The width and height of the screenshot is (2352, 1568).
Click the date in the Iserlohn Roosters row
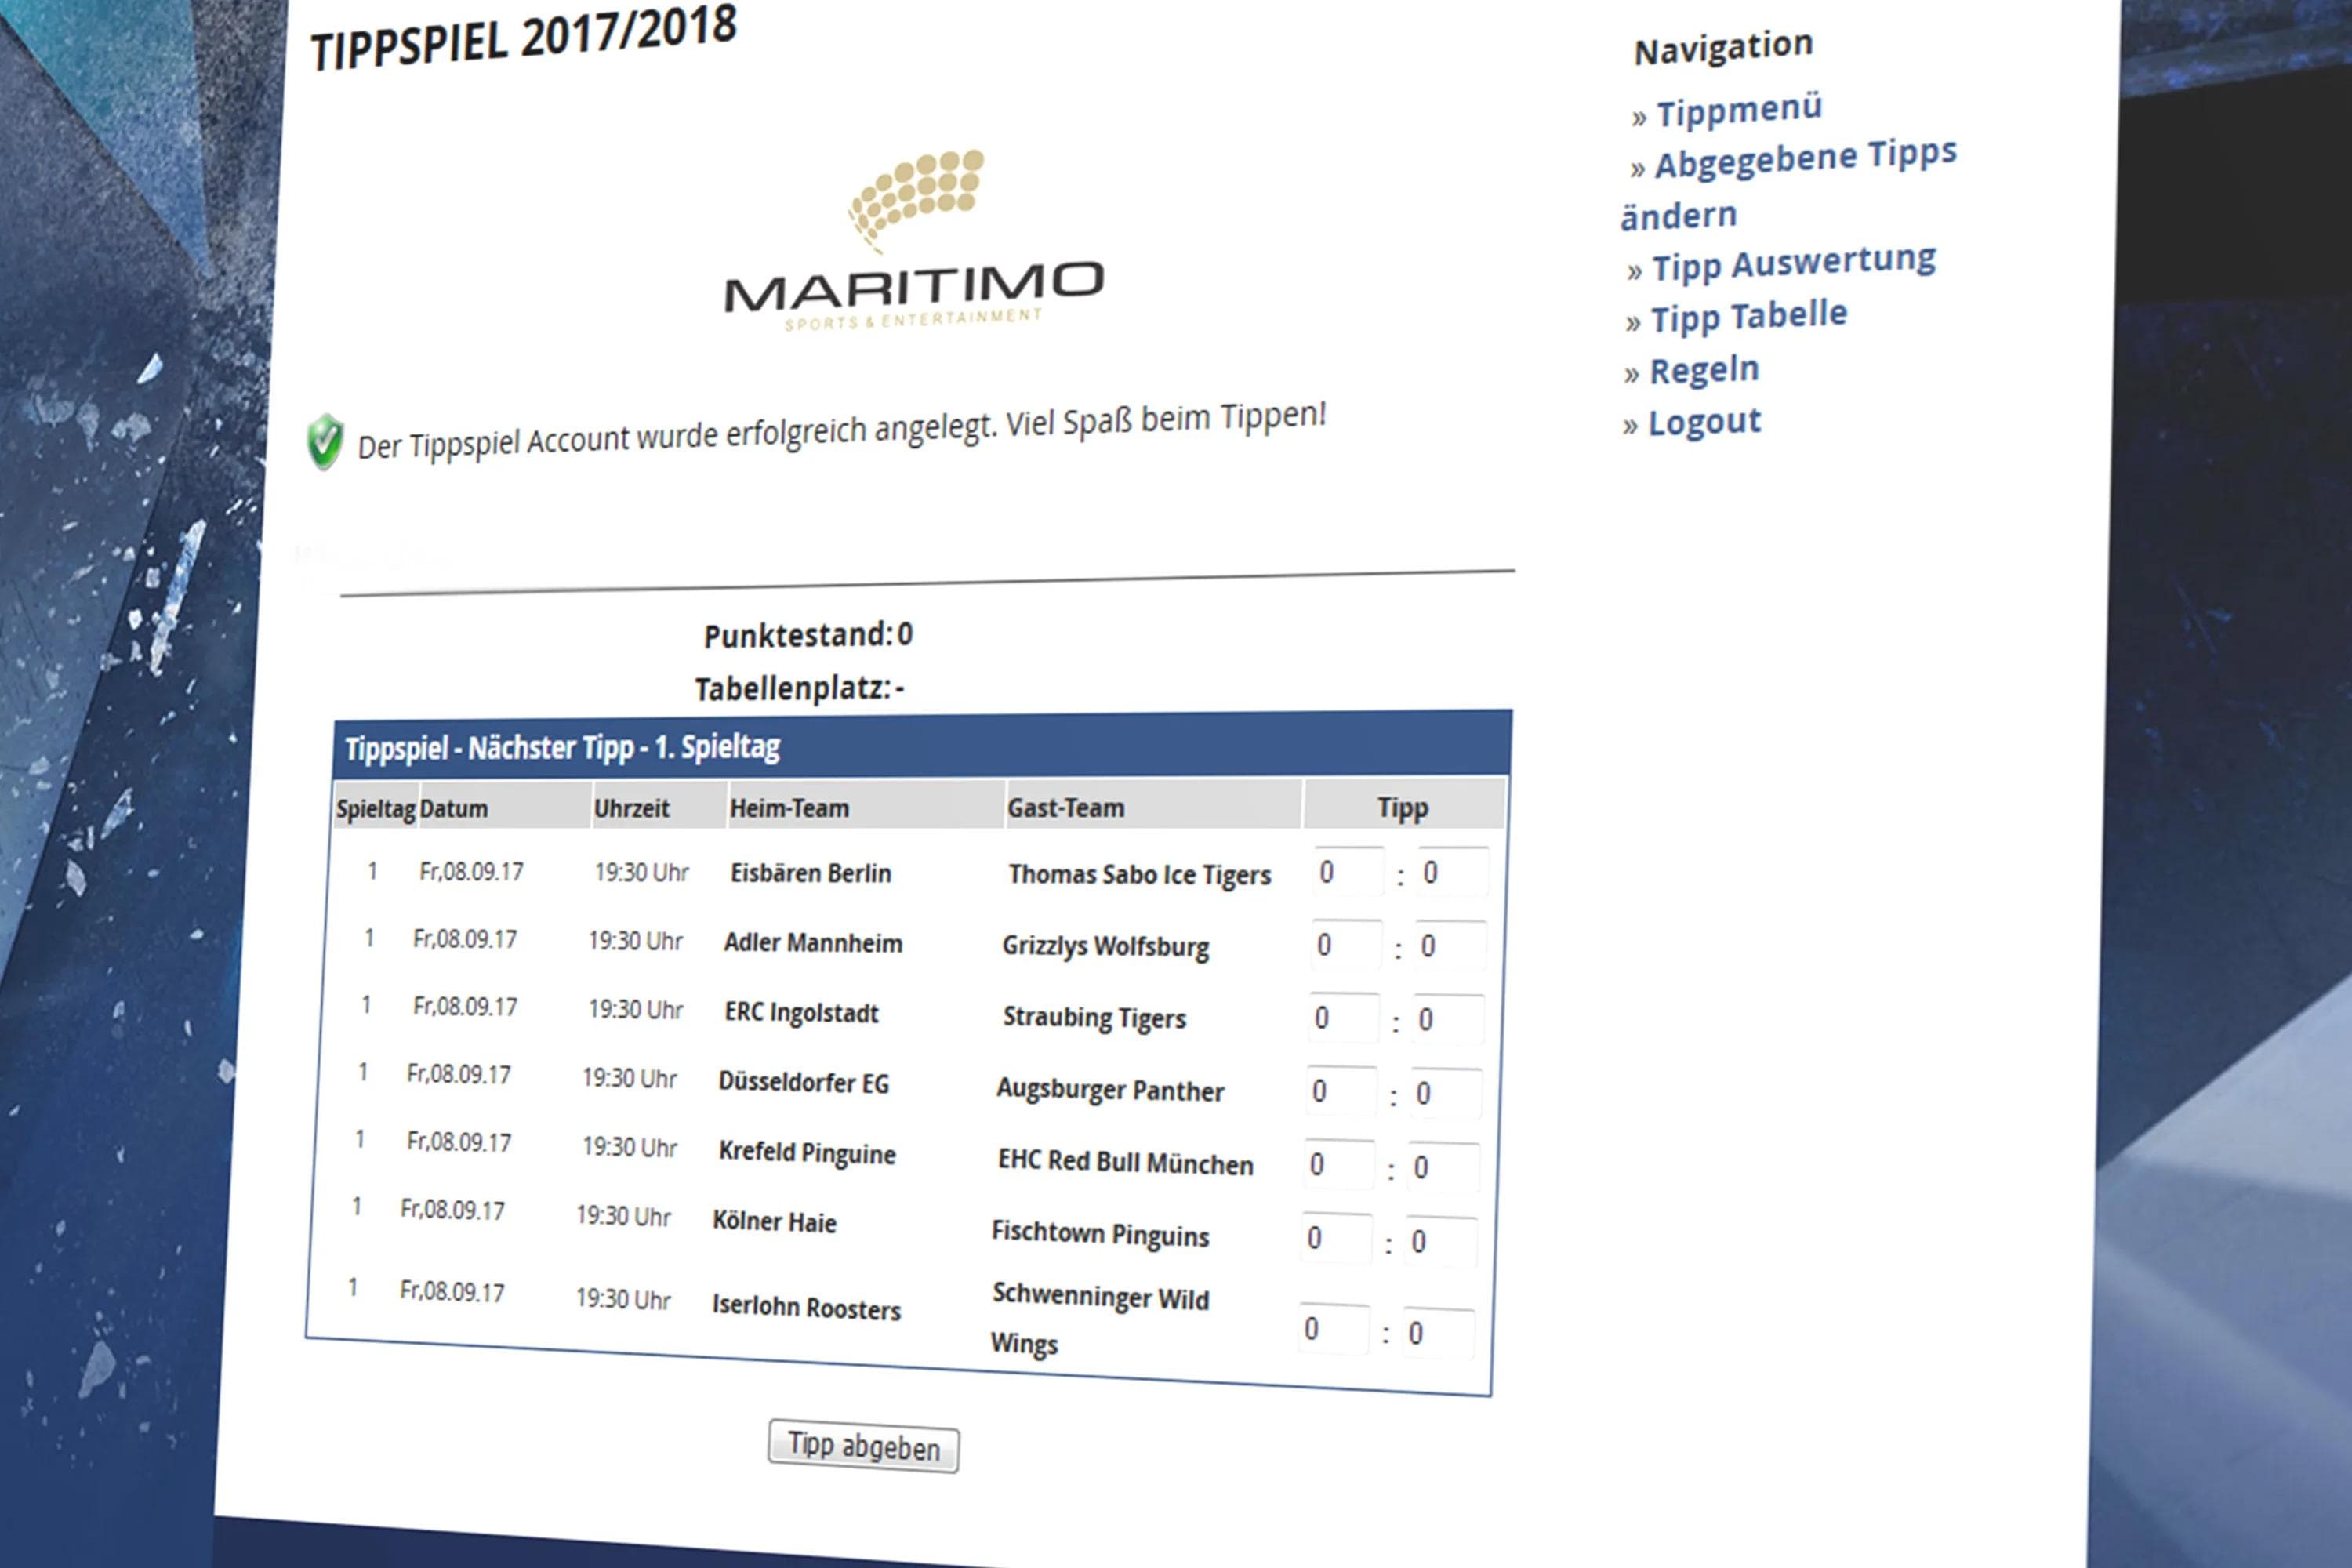tap(452, 1292)
